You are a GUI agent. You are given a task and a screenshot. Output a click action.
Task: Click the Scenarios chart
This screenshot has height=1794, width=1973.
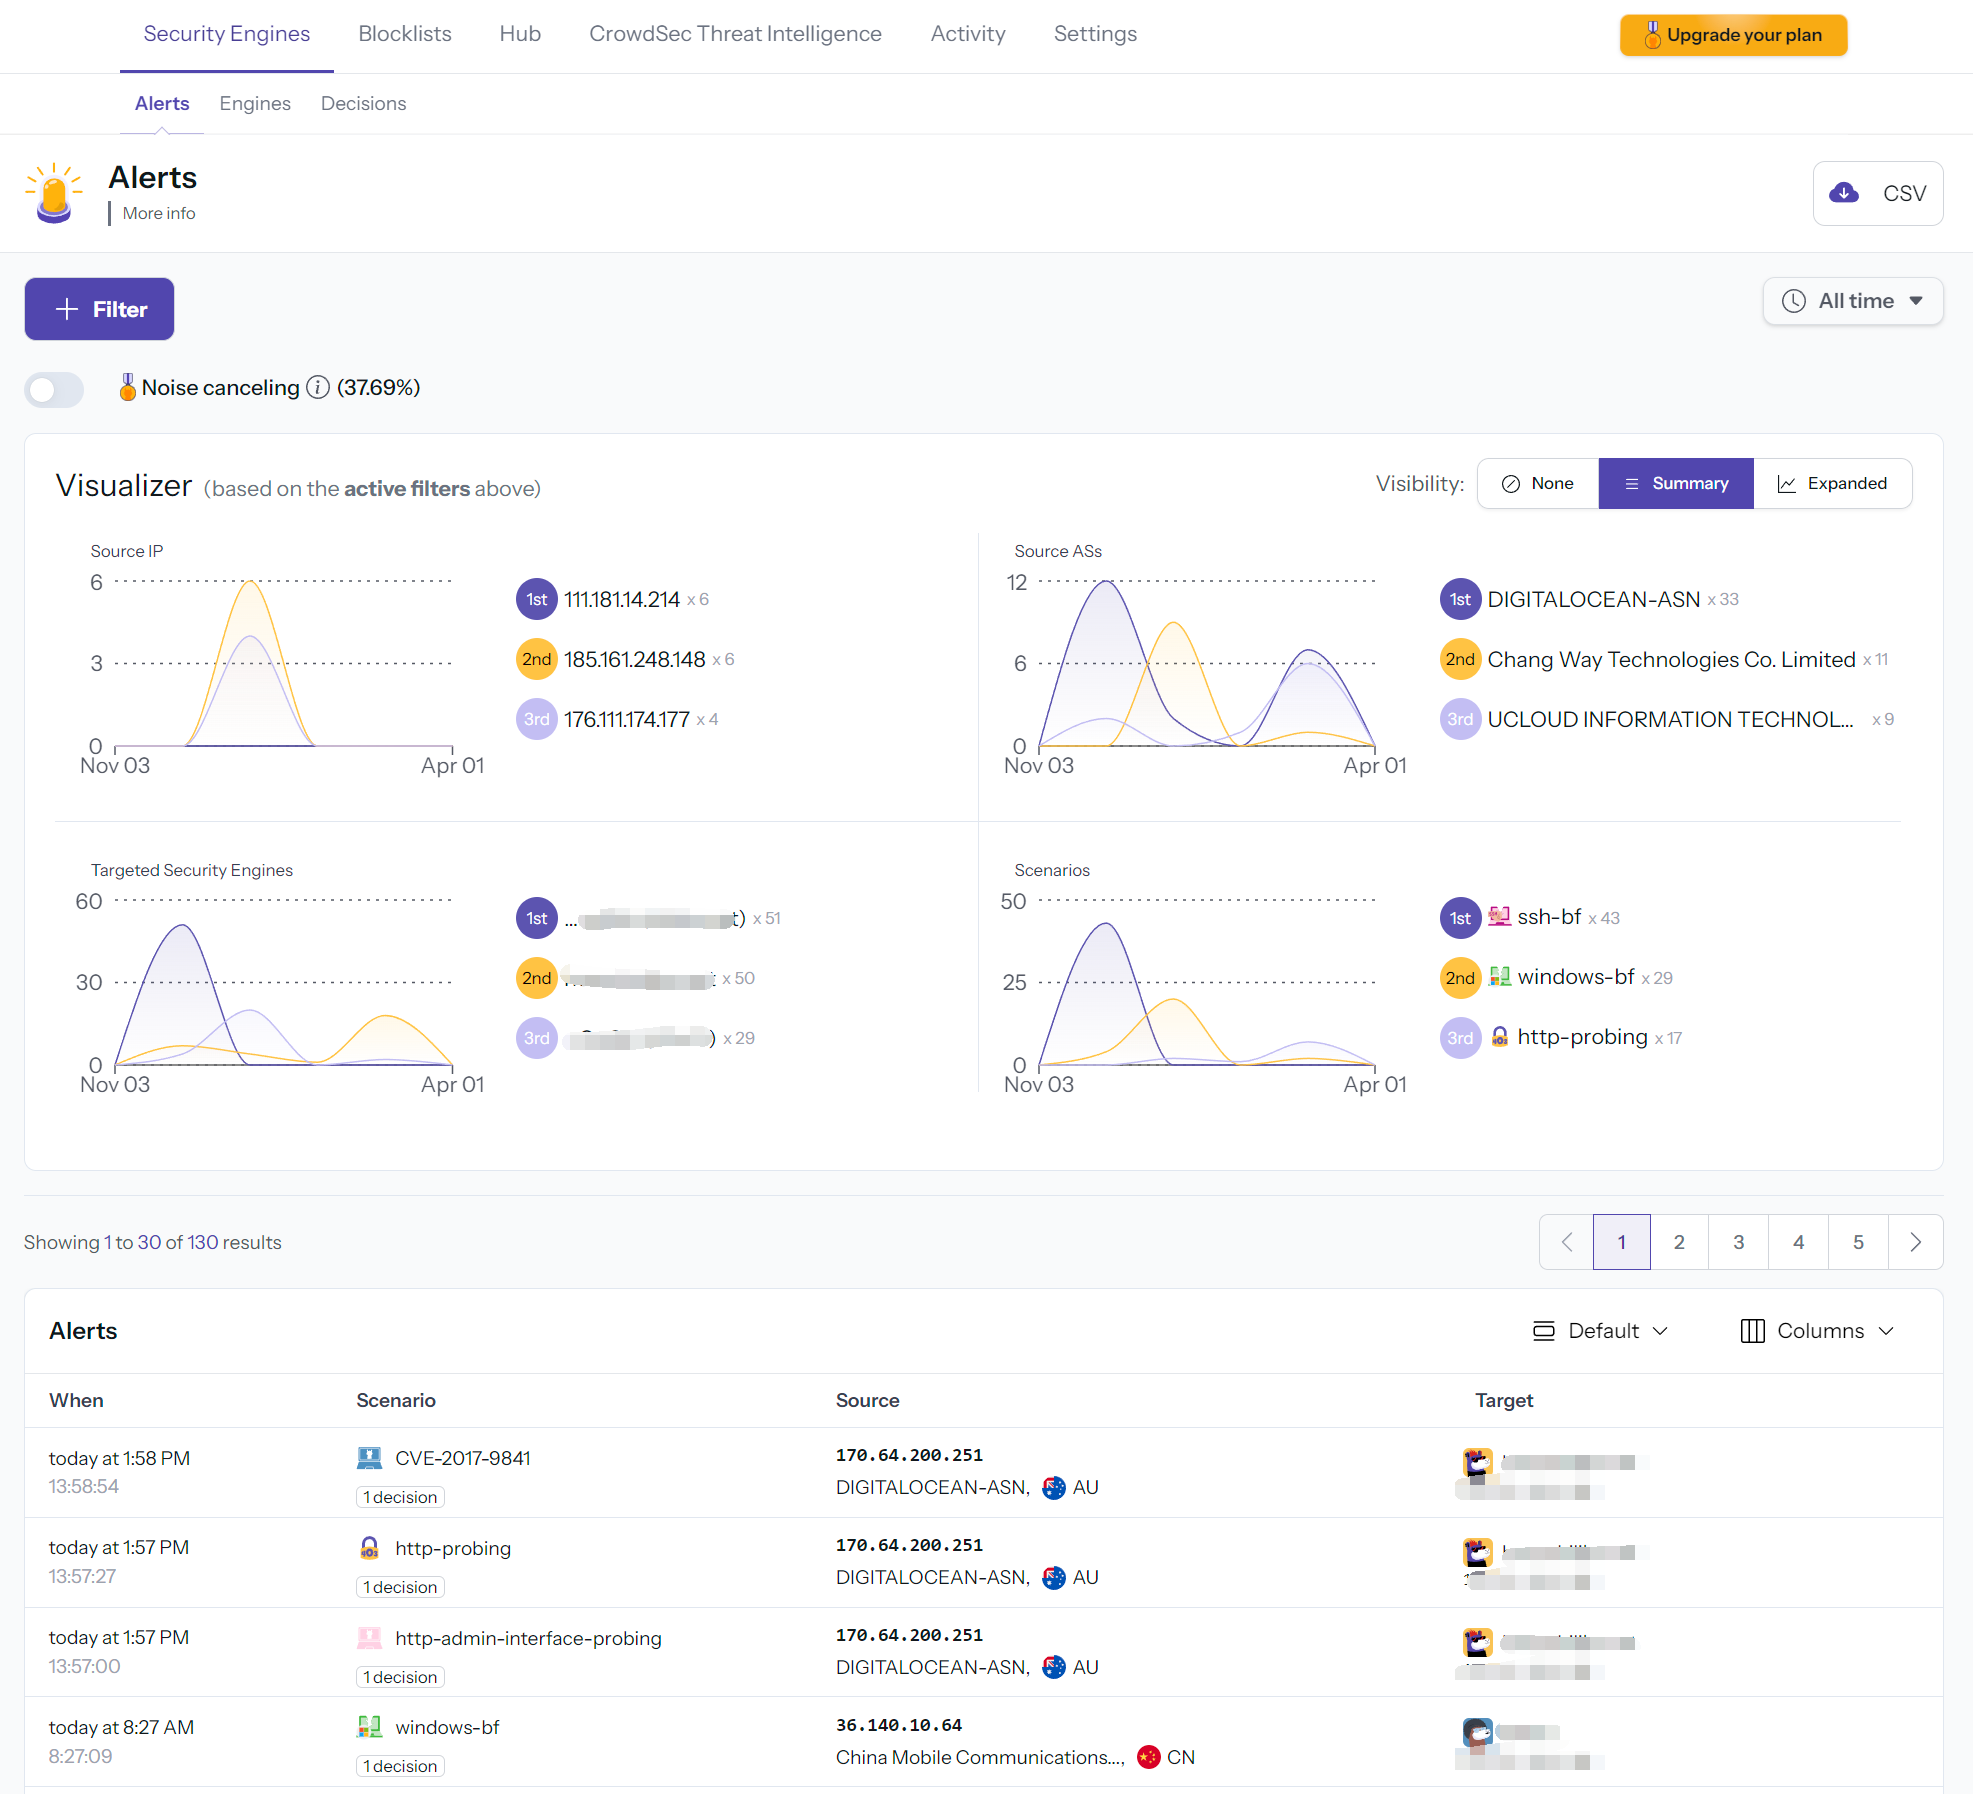(1206, 982)
